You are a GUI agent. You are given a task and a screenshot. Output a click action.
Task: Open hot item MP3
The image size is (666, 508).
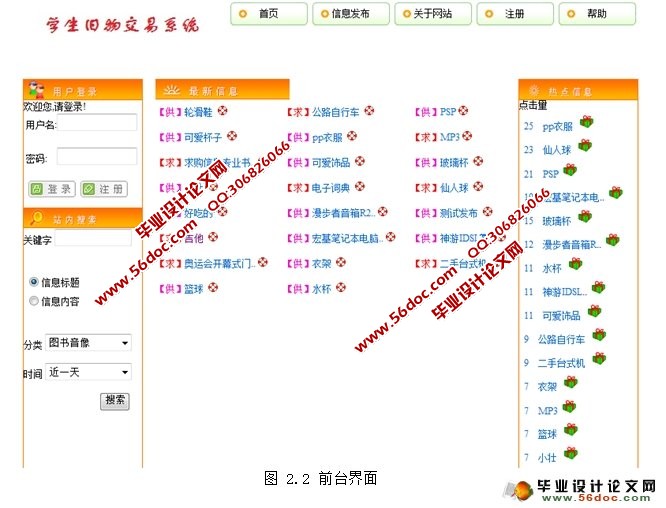click(x=547, y=411)
